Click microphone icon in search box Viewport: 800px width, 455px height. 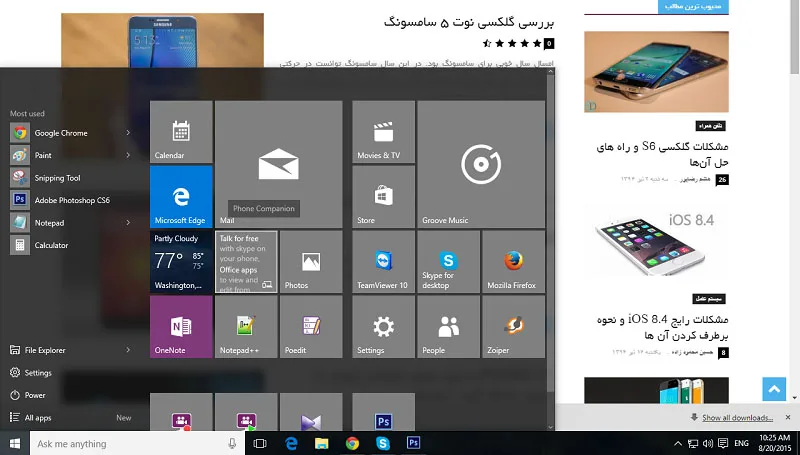click(232, 444)
